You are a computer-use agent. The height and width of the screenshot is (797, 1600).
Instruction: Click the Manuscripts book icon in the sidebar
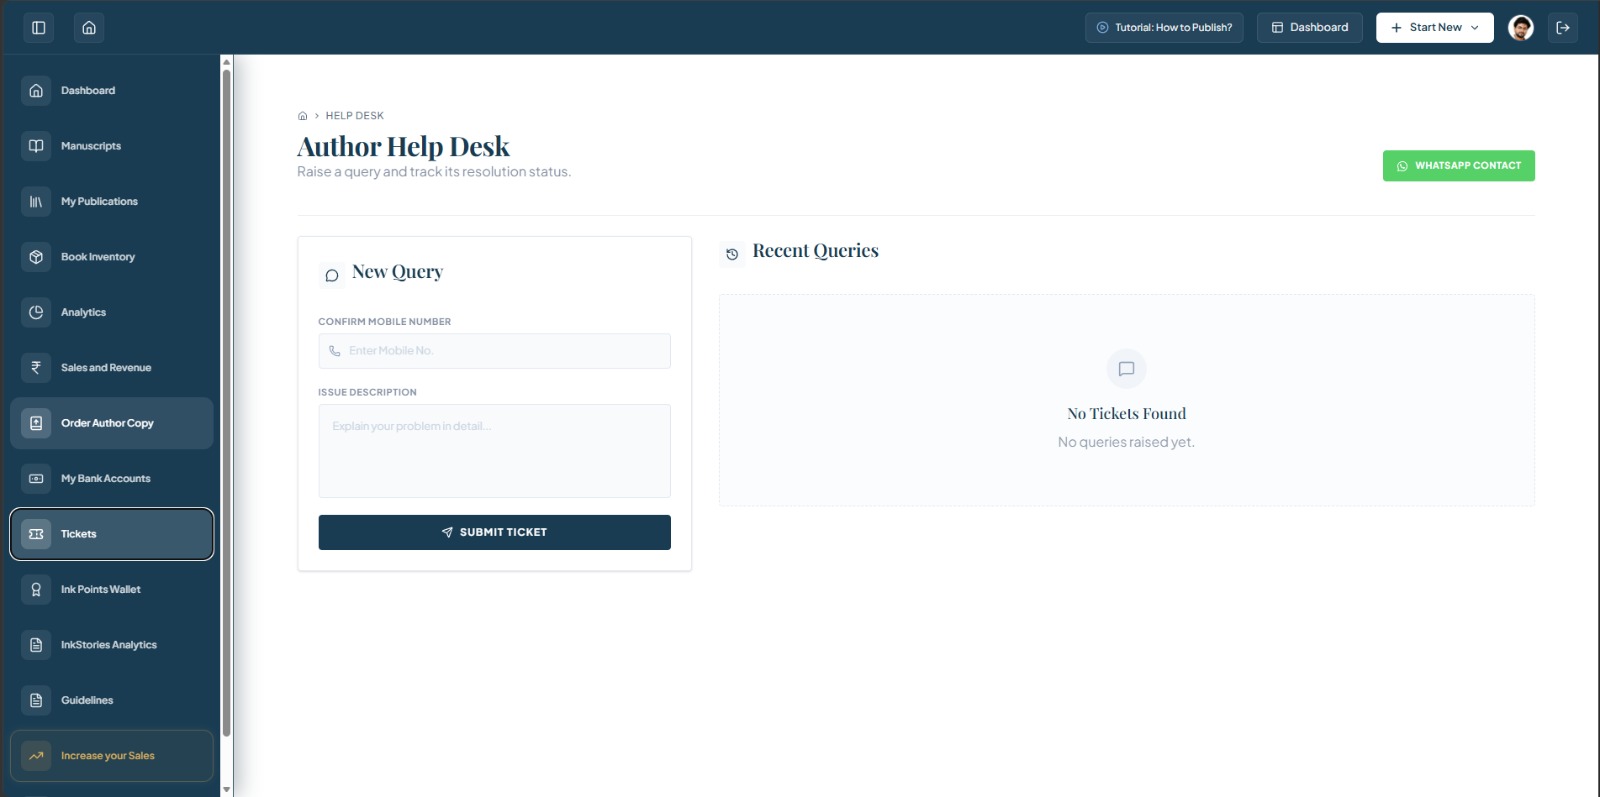36,146
